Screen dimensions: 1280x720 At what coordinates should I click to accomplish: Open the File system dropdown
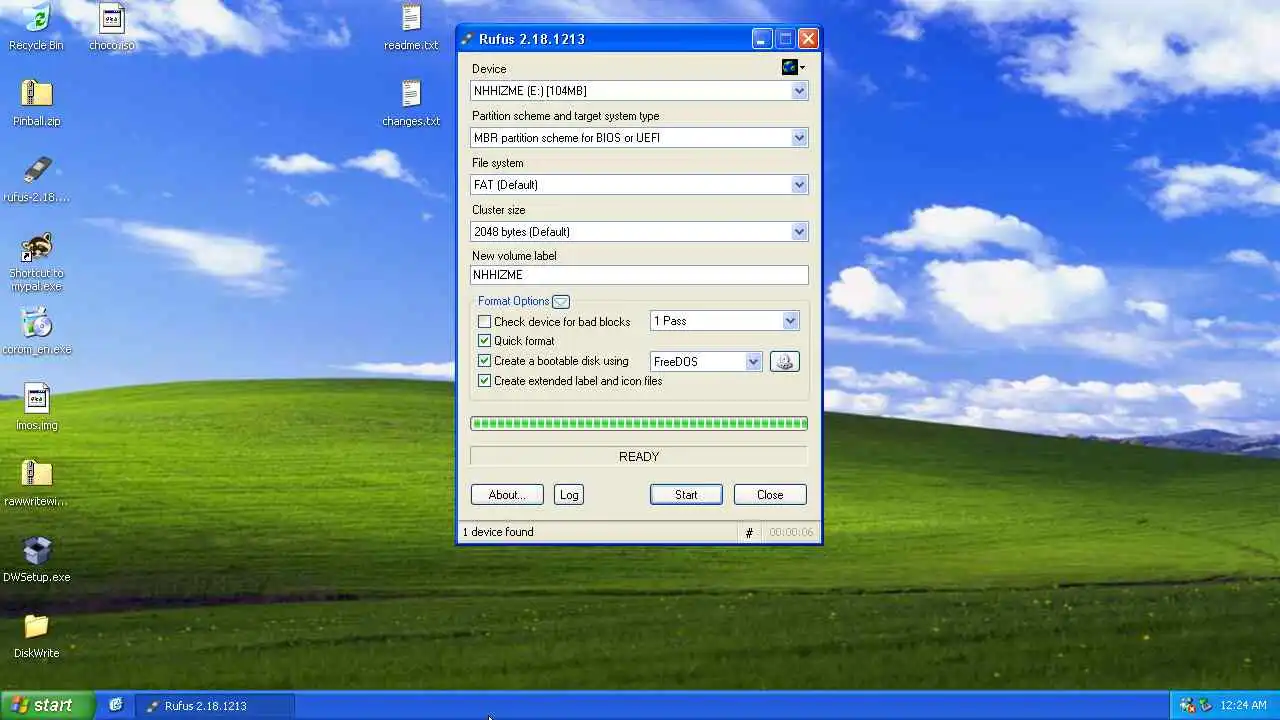click(x=799, y=185)
